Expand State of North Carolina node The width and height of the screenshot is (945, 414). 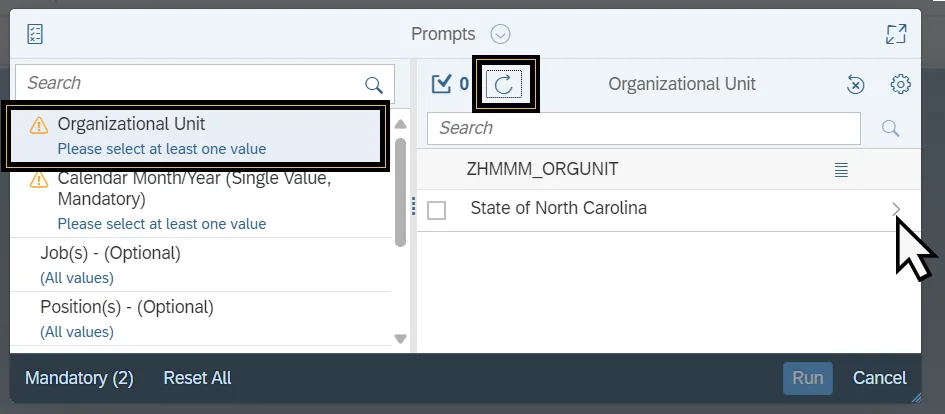[x=896, y=209]
